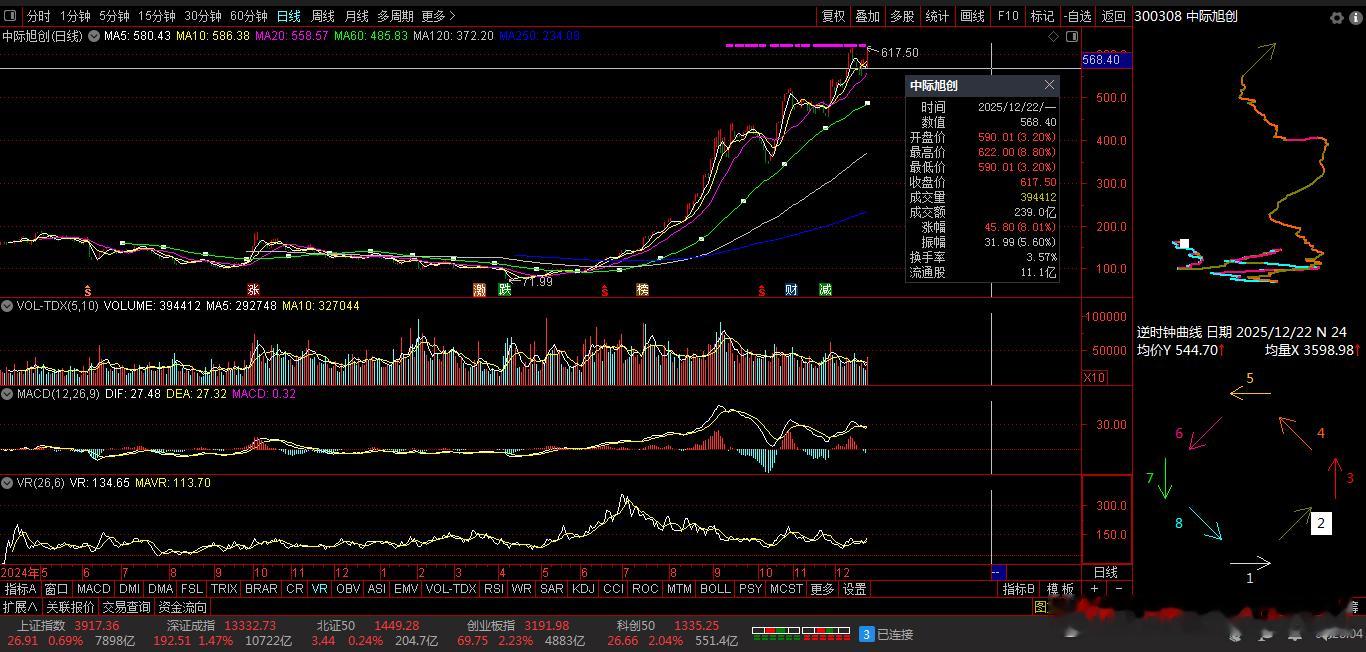Viewport: 1366px width, 652px height.
Task: Select the 指标B tab
Action: pos(1019,589)
